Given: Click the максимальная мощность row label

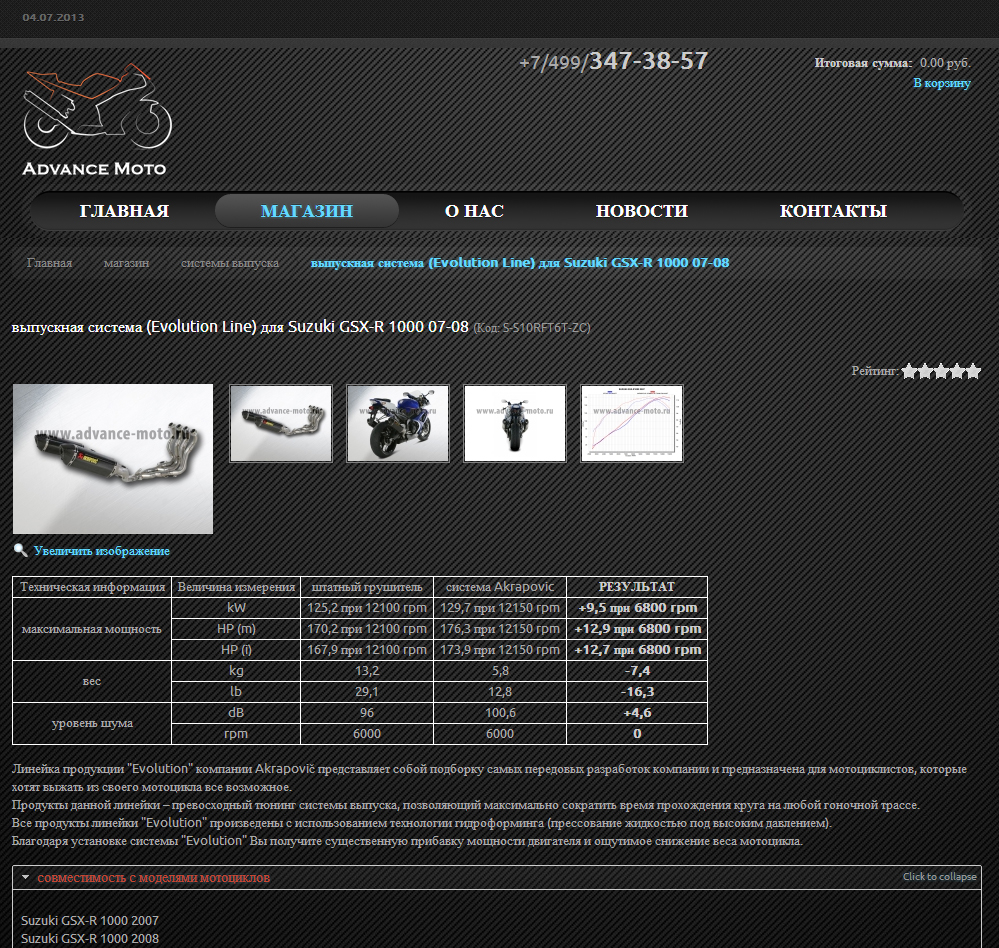Looking at the screenshot, I should tap(92, 629).
